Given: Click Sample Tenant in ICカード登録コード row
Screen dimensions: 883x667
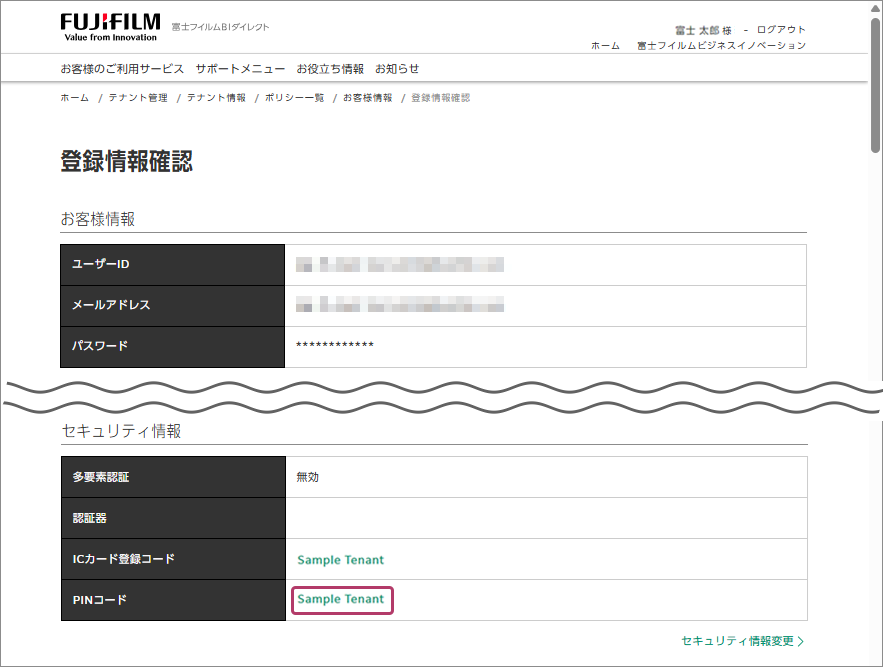Looking at the screenshot, I should click(x=341, y=560).
